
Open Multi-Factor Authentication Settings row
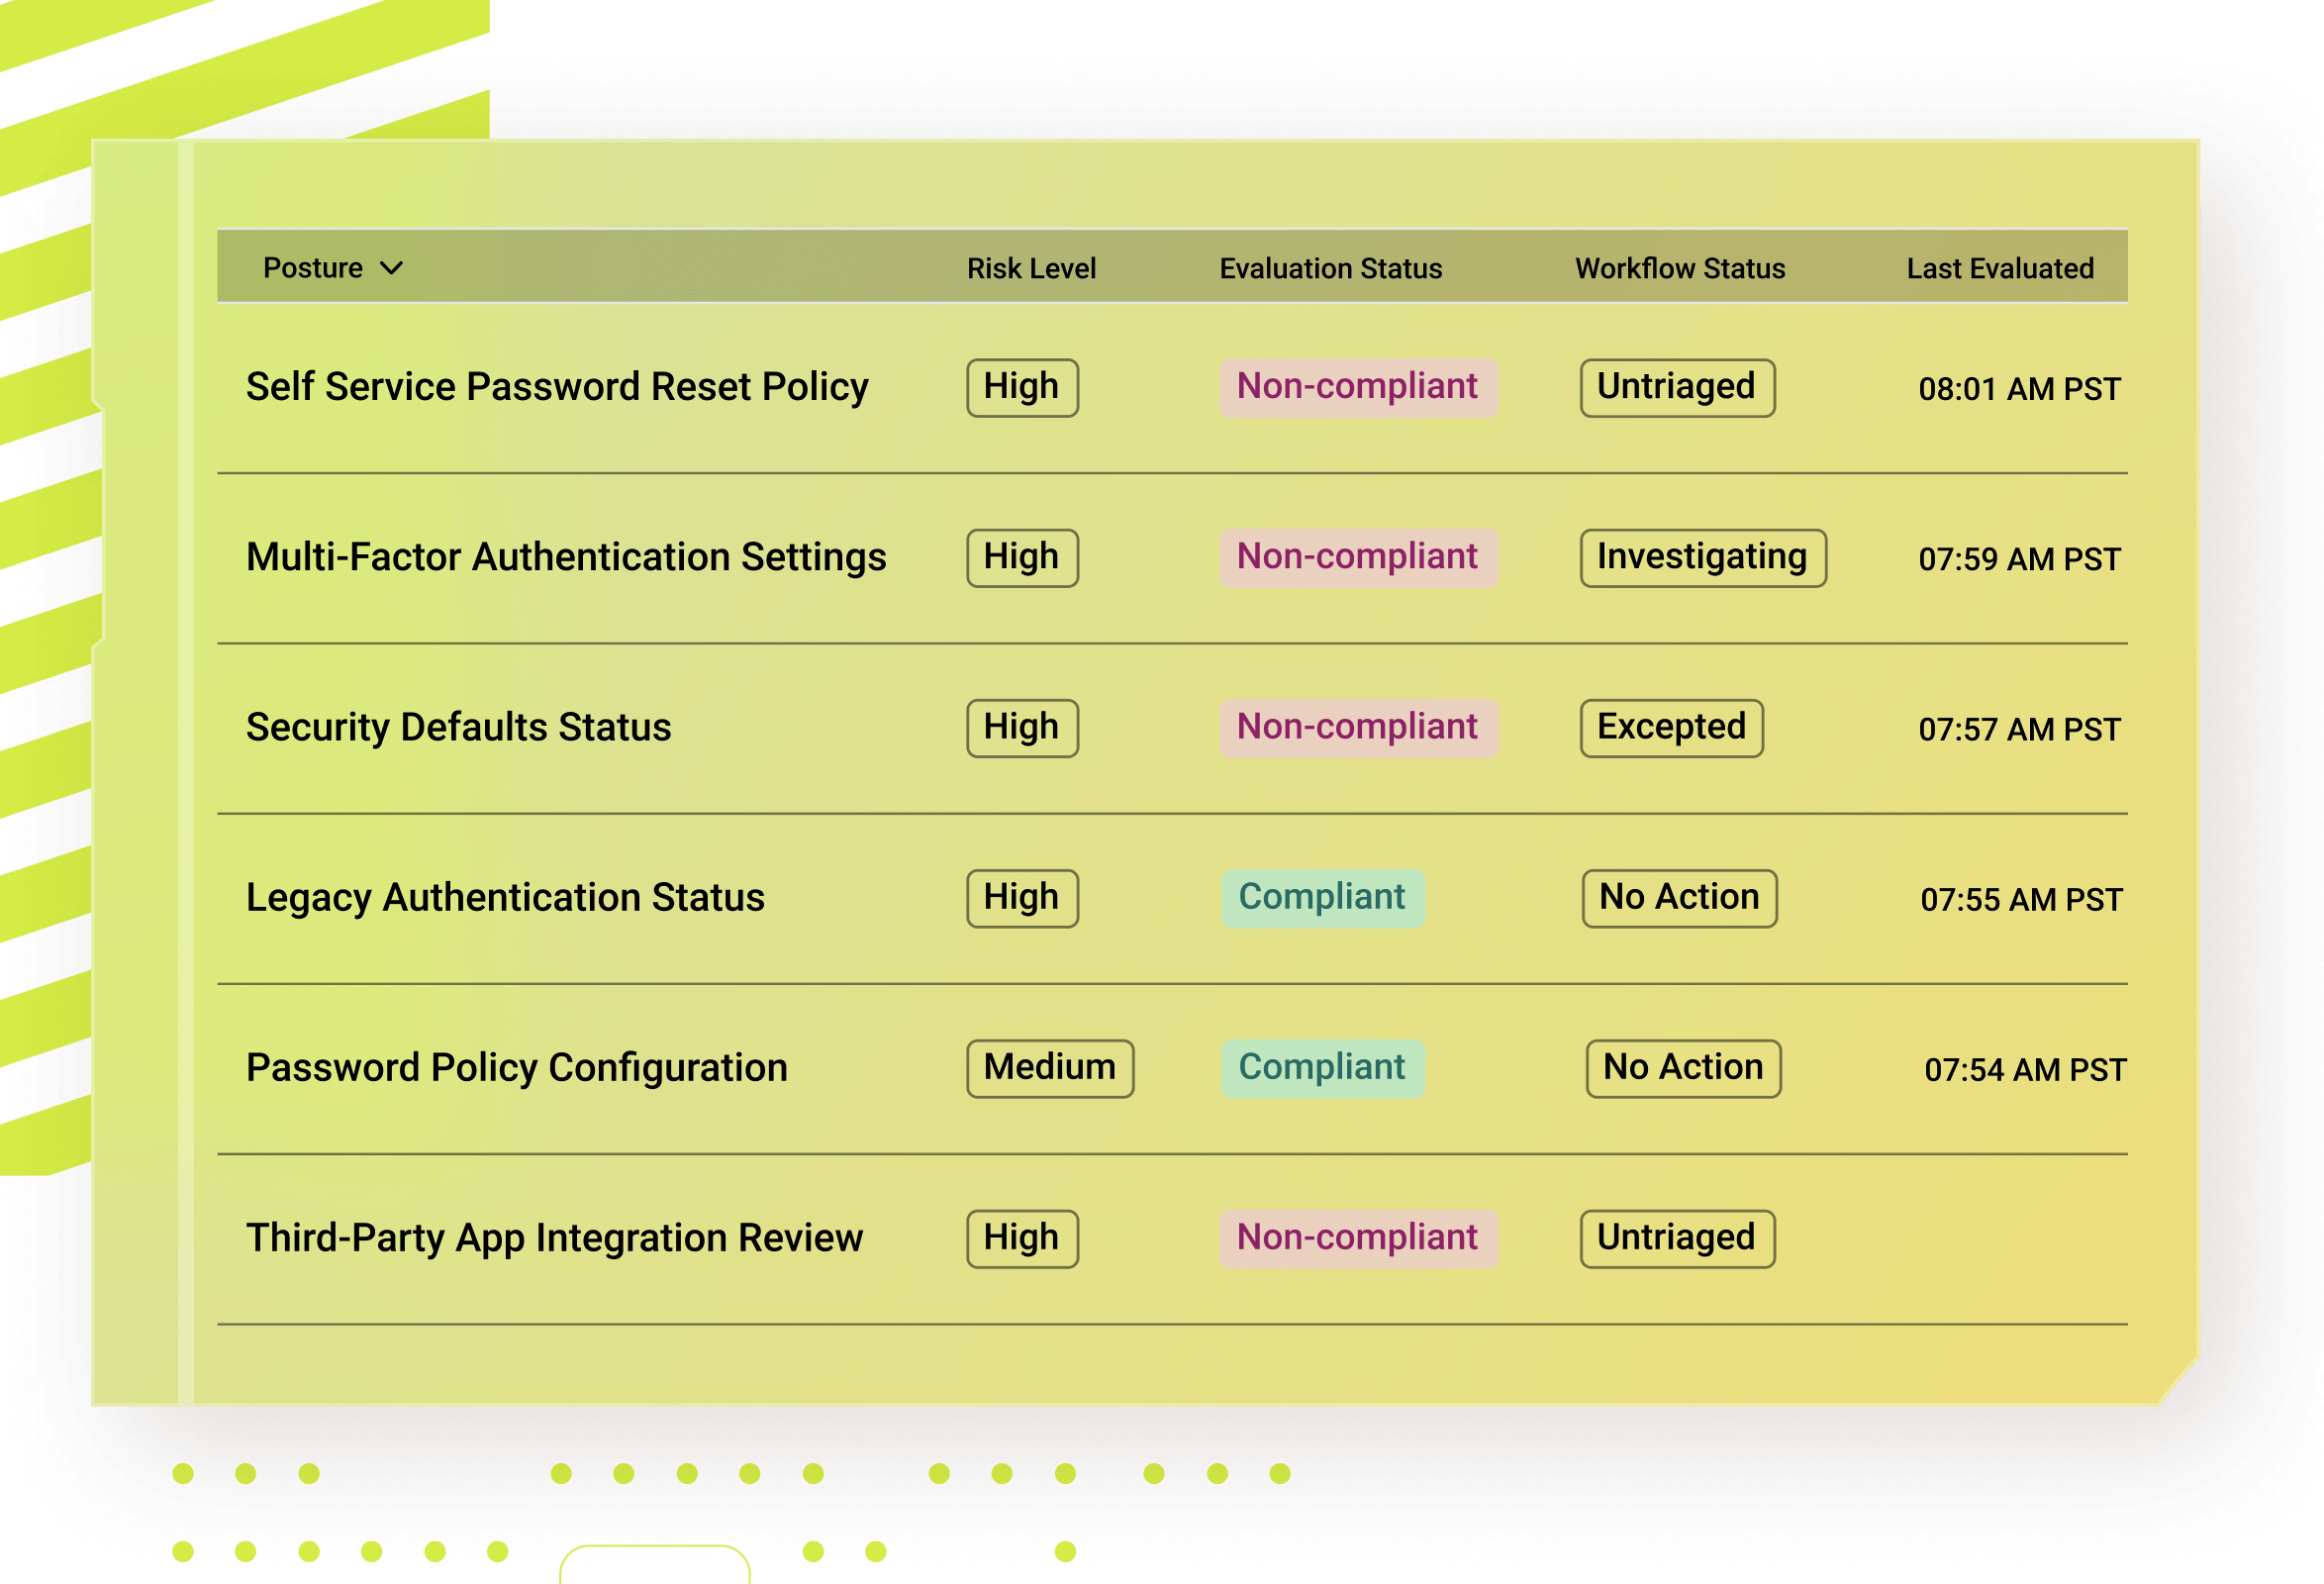(x=1172, y=558)
